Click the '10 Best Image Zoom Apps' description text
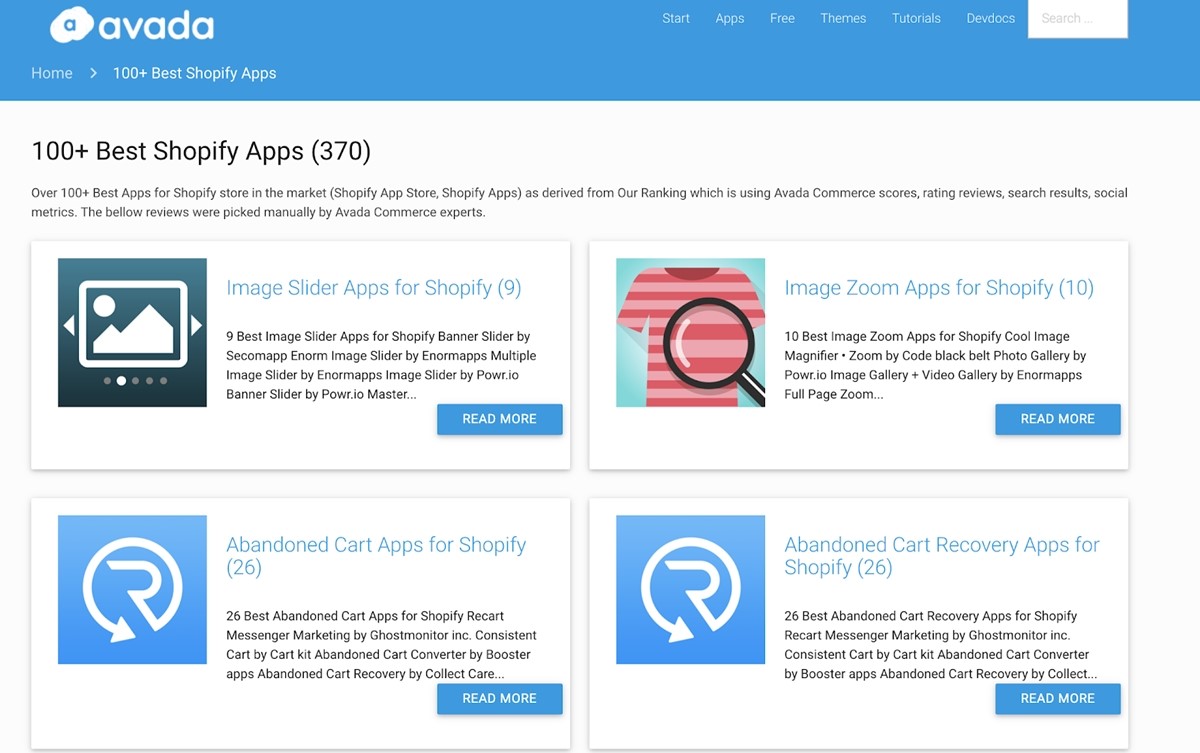 935,365
